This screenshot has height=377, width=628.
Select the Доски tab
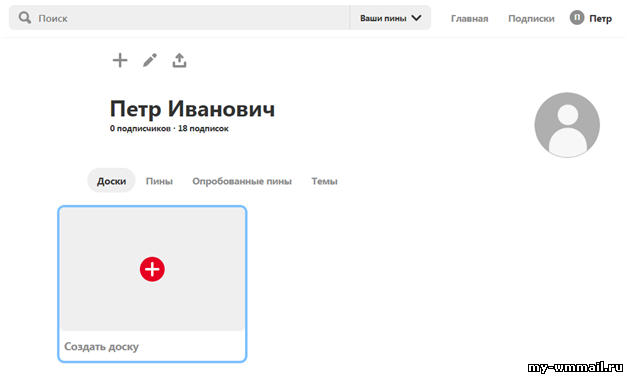click(x=111, y=181)
